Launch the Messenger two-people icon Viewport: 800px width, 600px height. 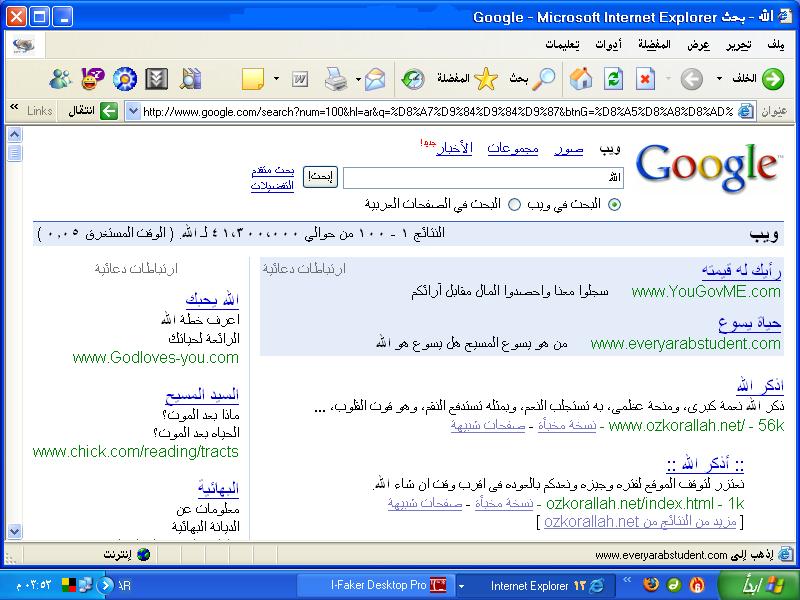(x=61, y=79)
